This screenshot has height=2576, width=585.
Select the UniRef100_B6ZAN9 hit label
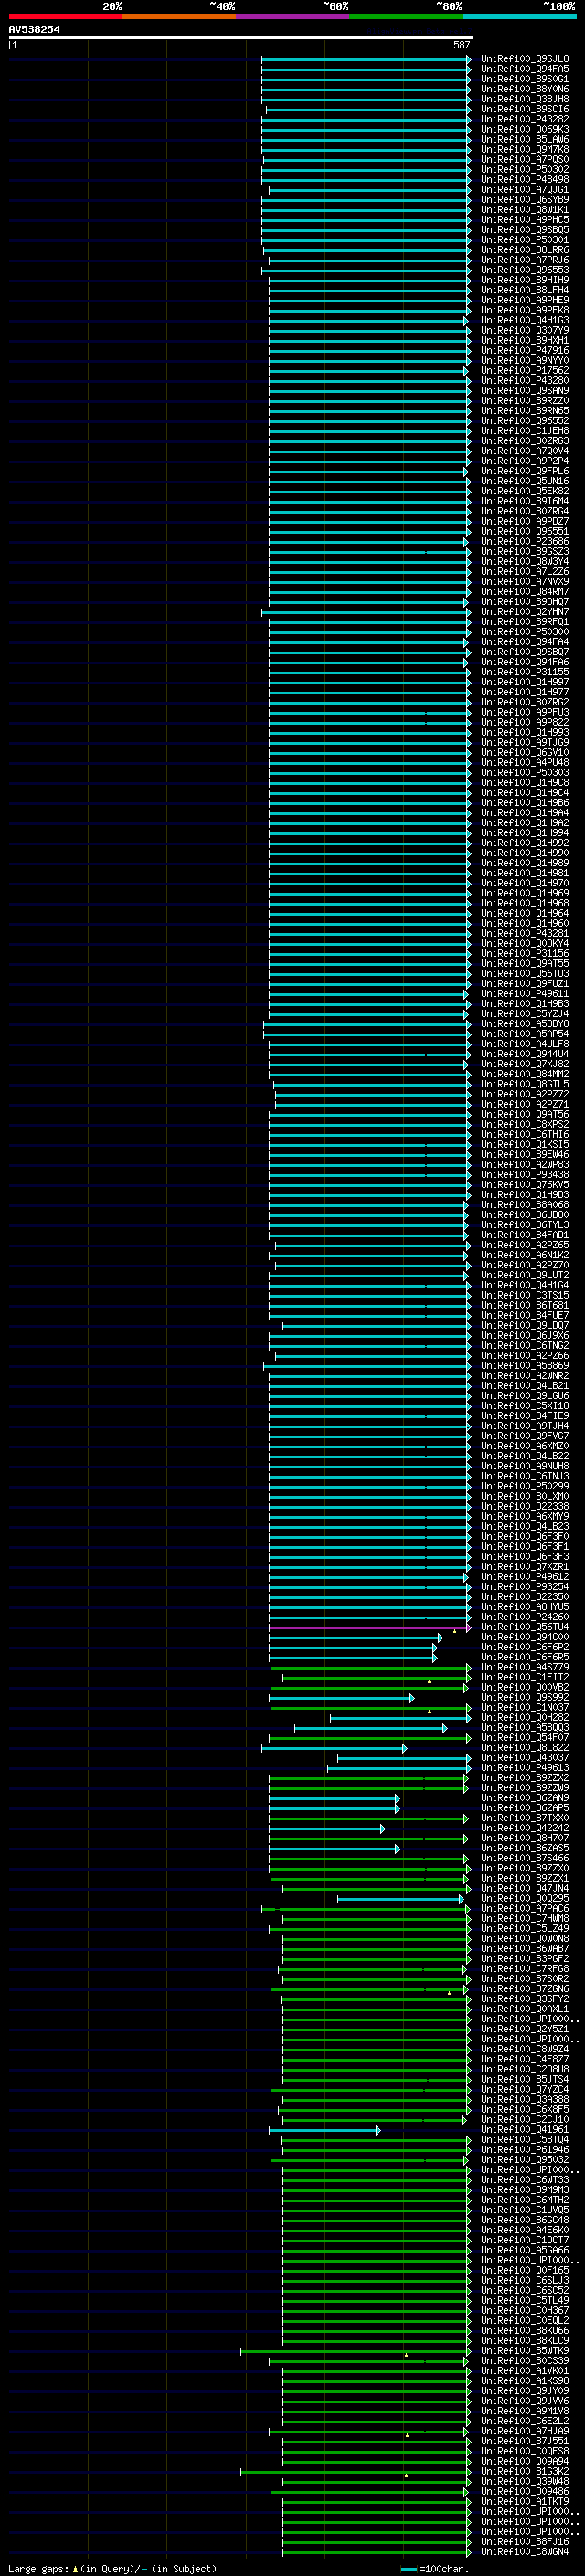[525, 1798]
